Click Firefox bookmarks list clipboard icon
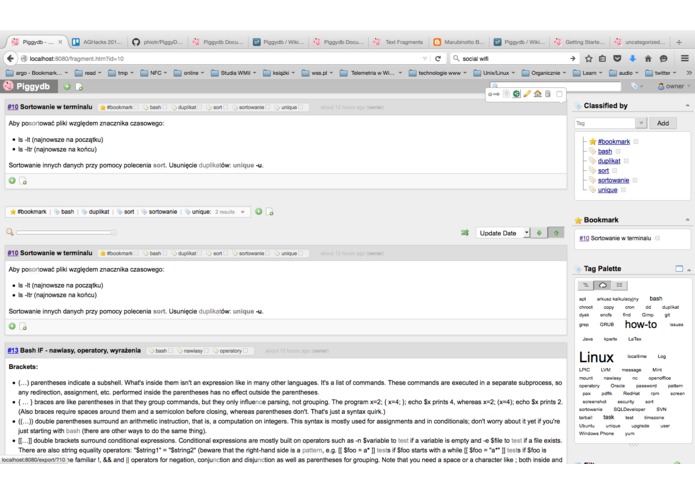 [x=602, y=58]
